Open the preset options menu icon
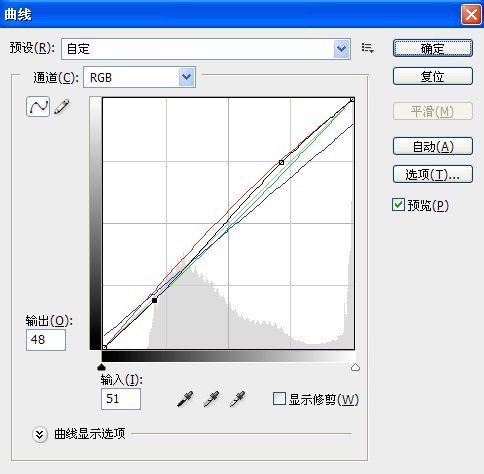The image size is (484, 474). 367,48
